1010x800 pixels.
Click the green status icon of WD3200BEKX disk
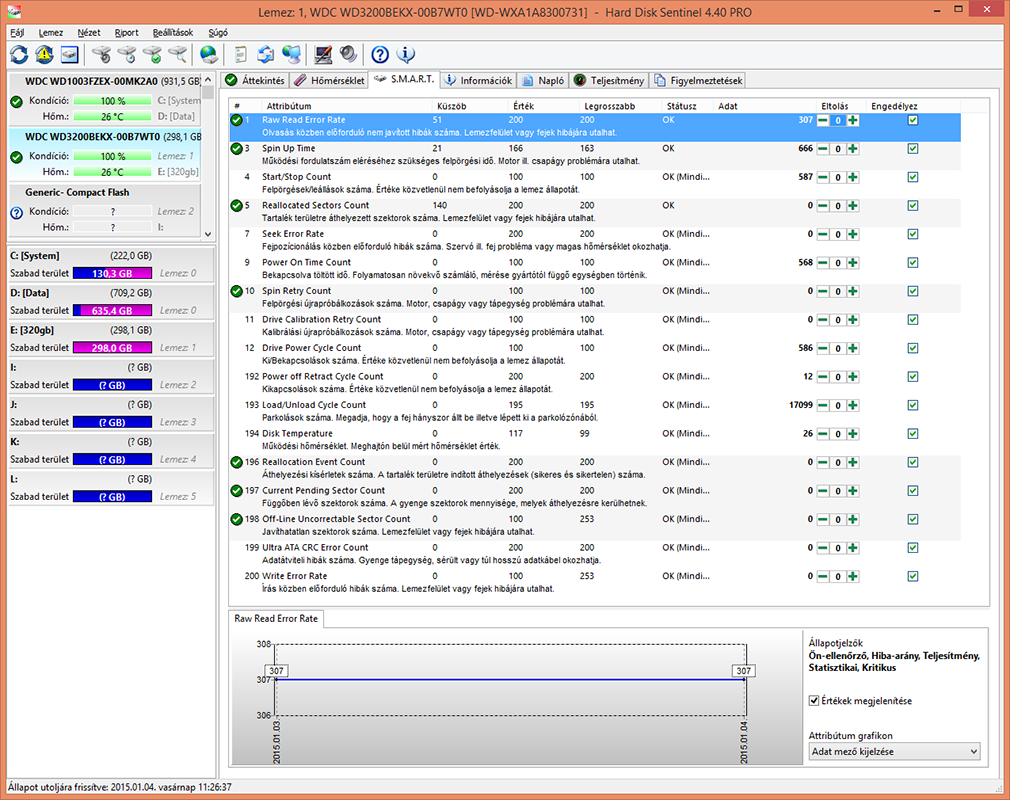(x=17, y=157)
